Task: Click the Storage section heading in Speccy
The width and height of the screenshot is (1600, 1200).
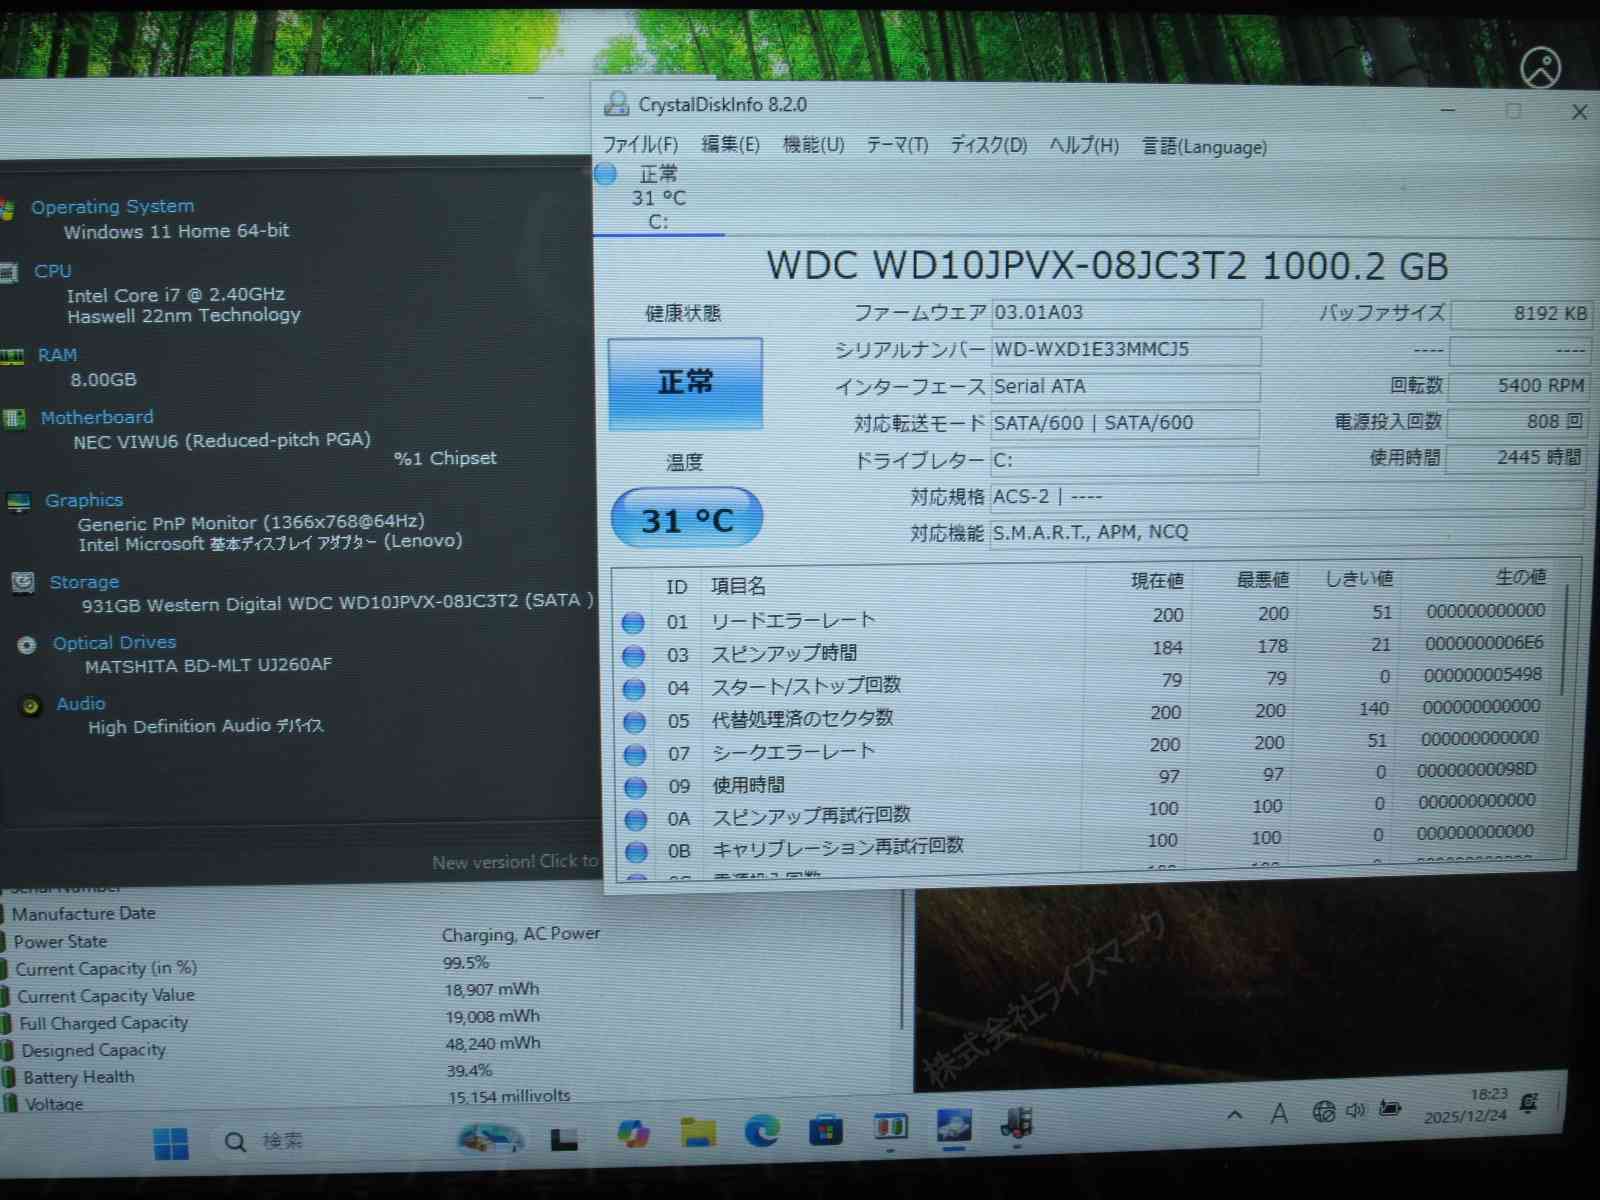Action: tap(84, 582)
